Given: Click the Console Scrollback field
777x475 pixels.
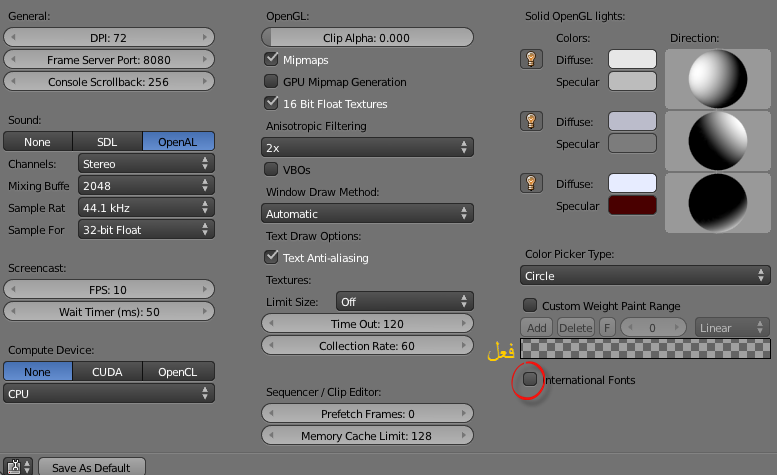Looking at the screenshot, I should pyautogui.click(x=109, y=81).
